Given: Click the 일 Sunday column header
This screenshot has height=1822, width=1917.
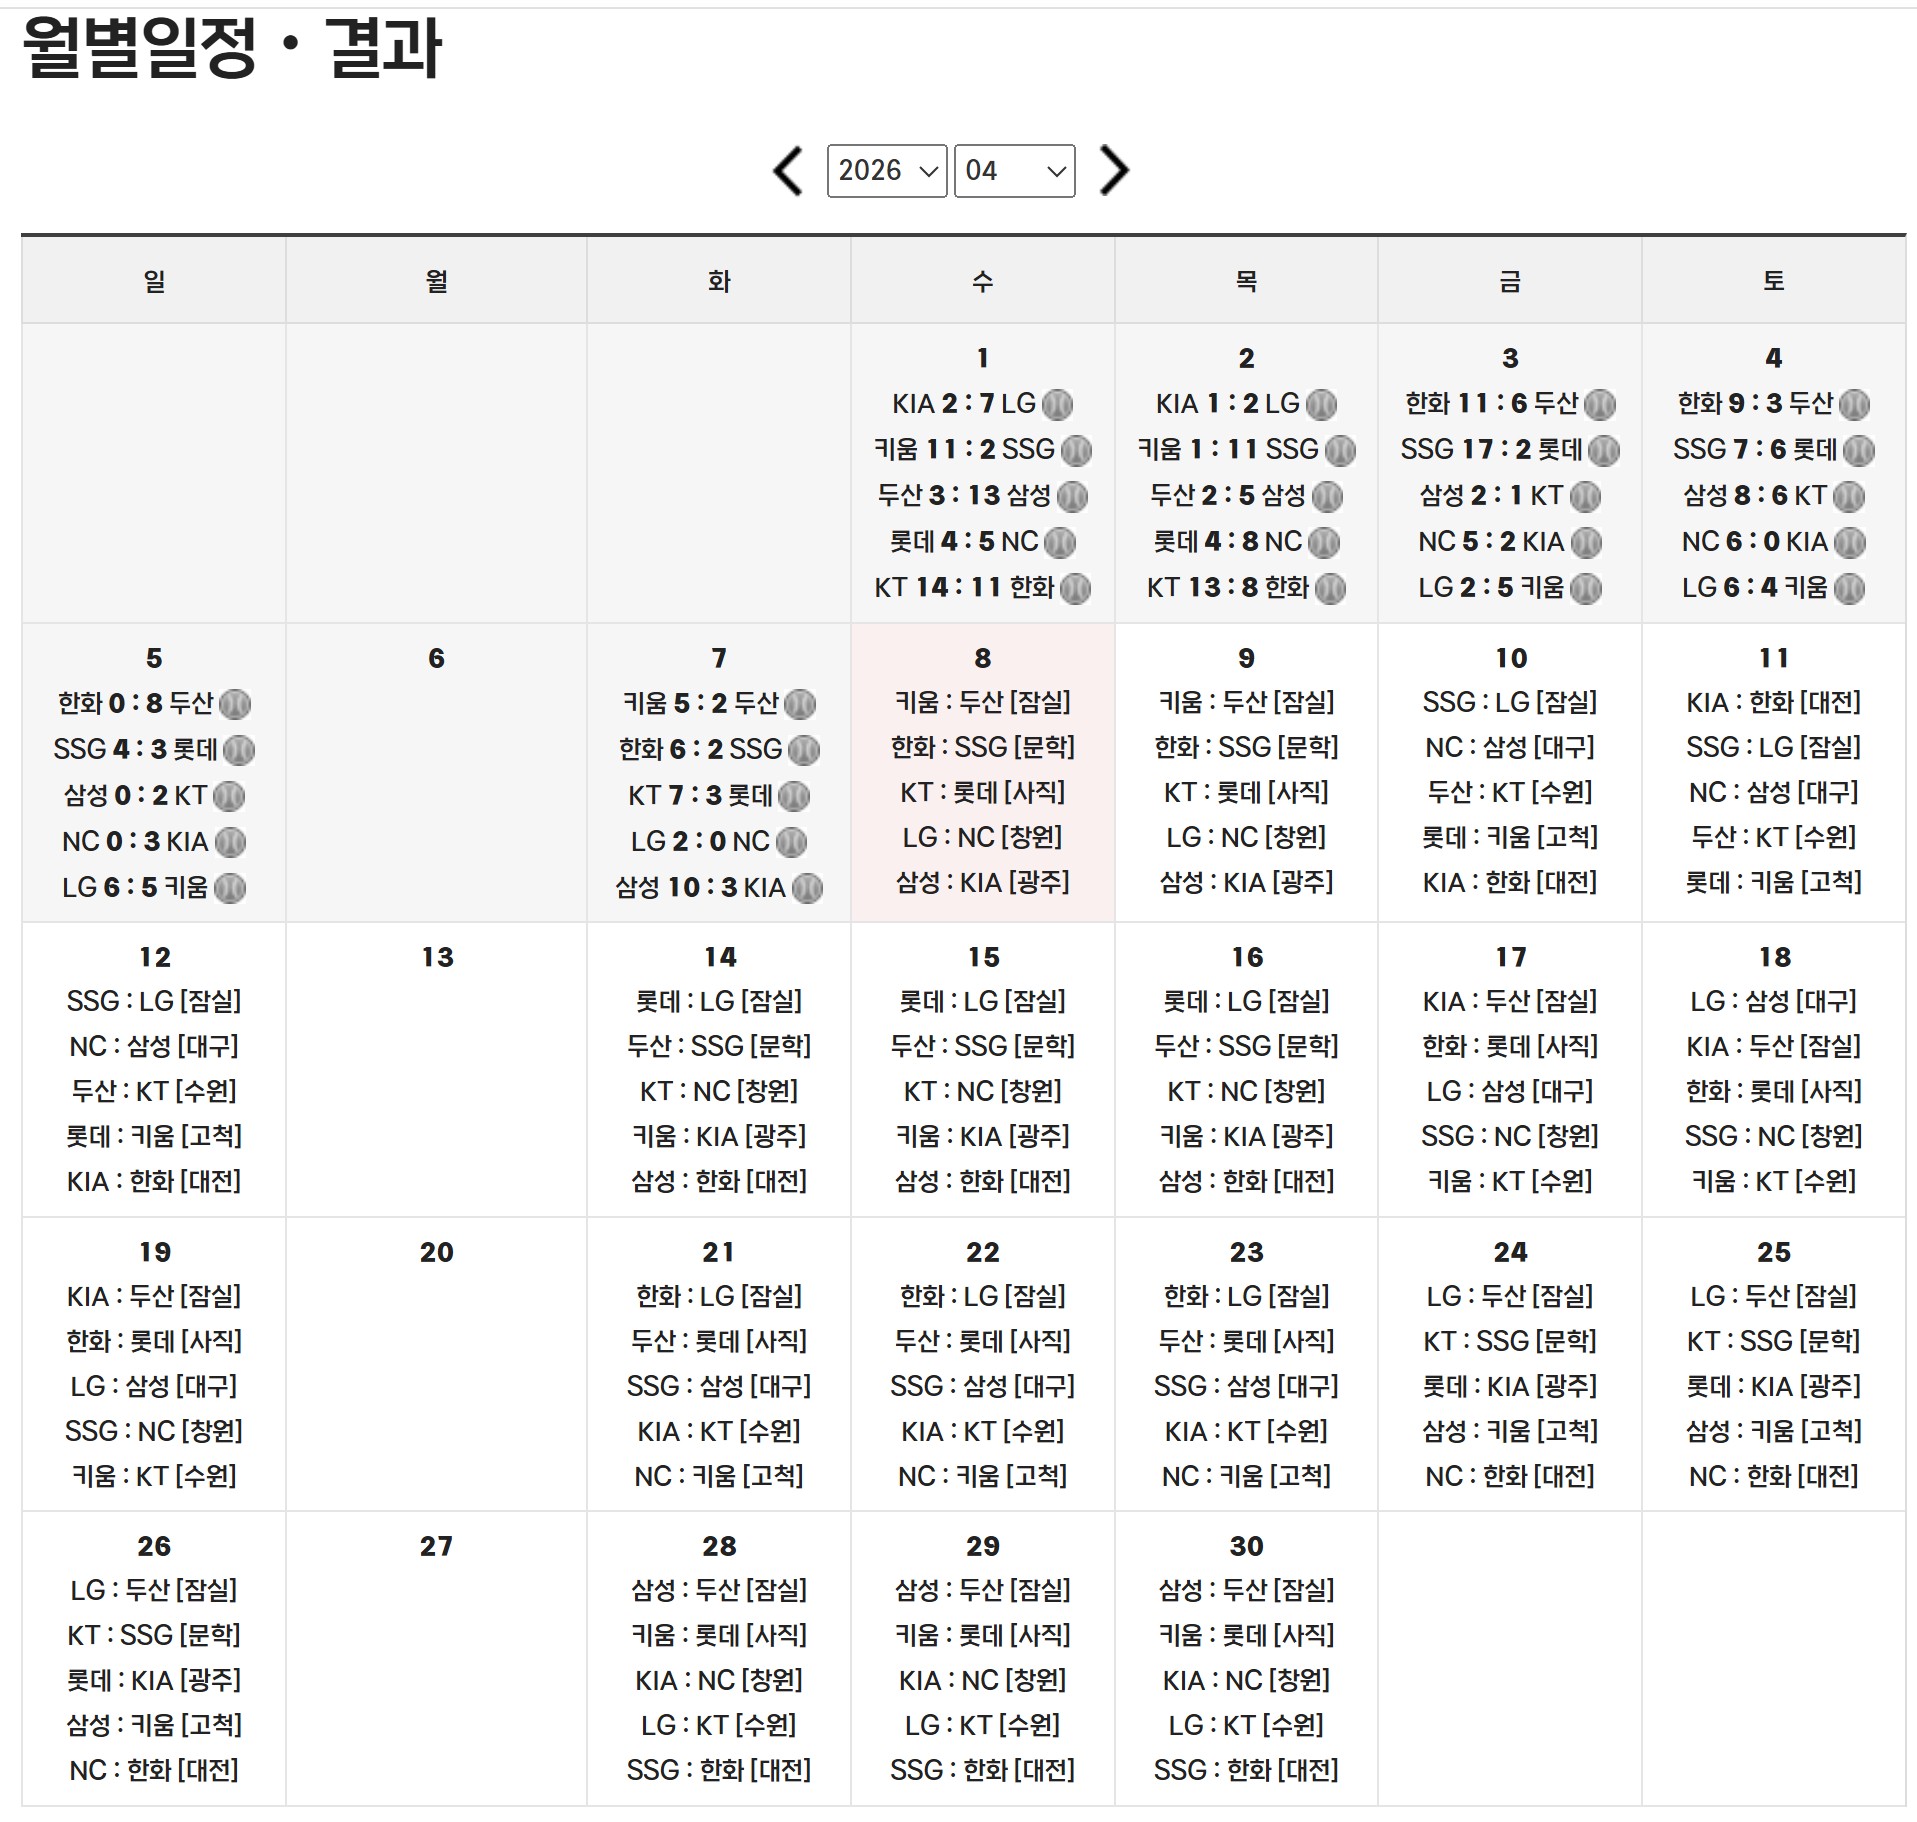Looking at the screenshot, I should tap(152, 281).
